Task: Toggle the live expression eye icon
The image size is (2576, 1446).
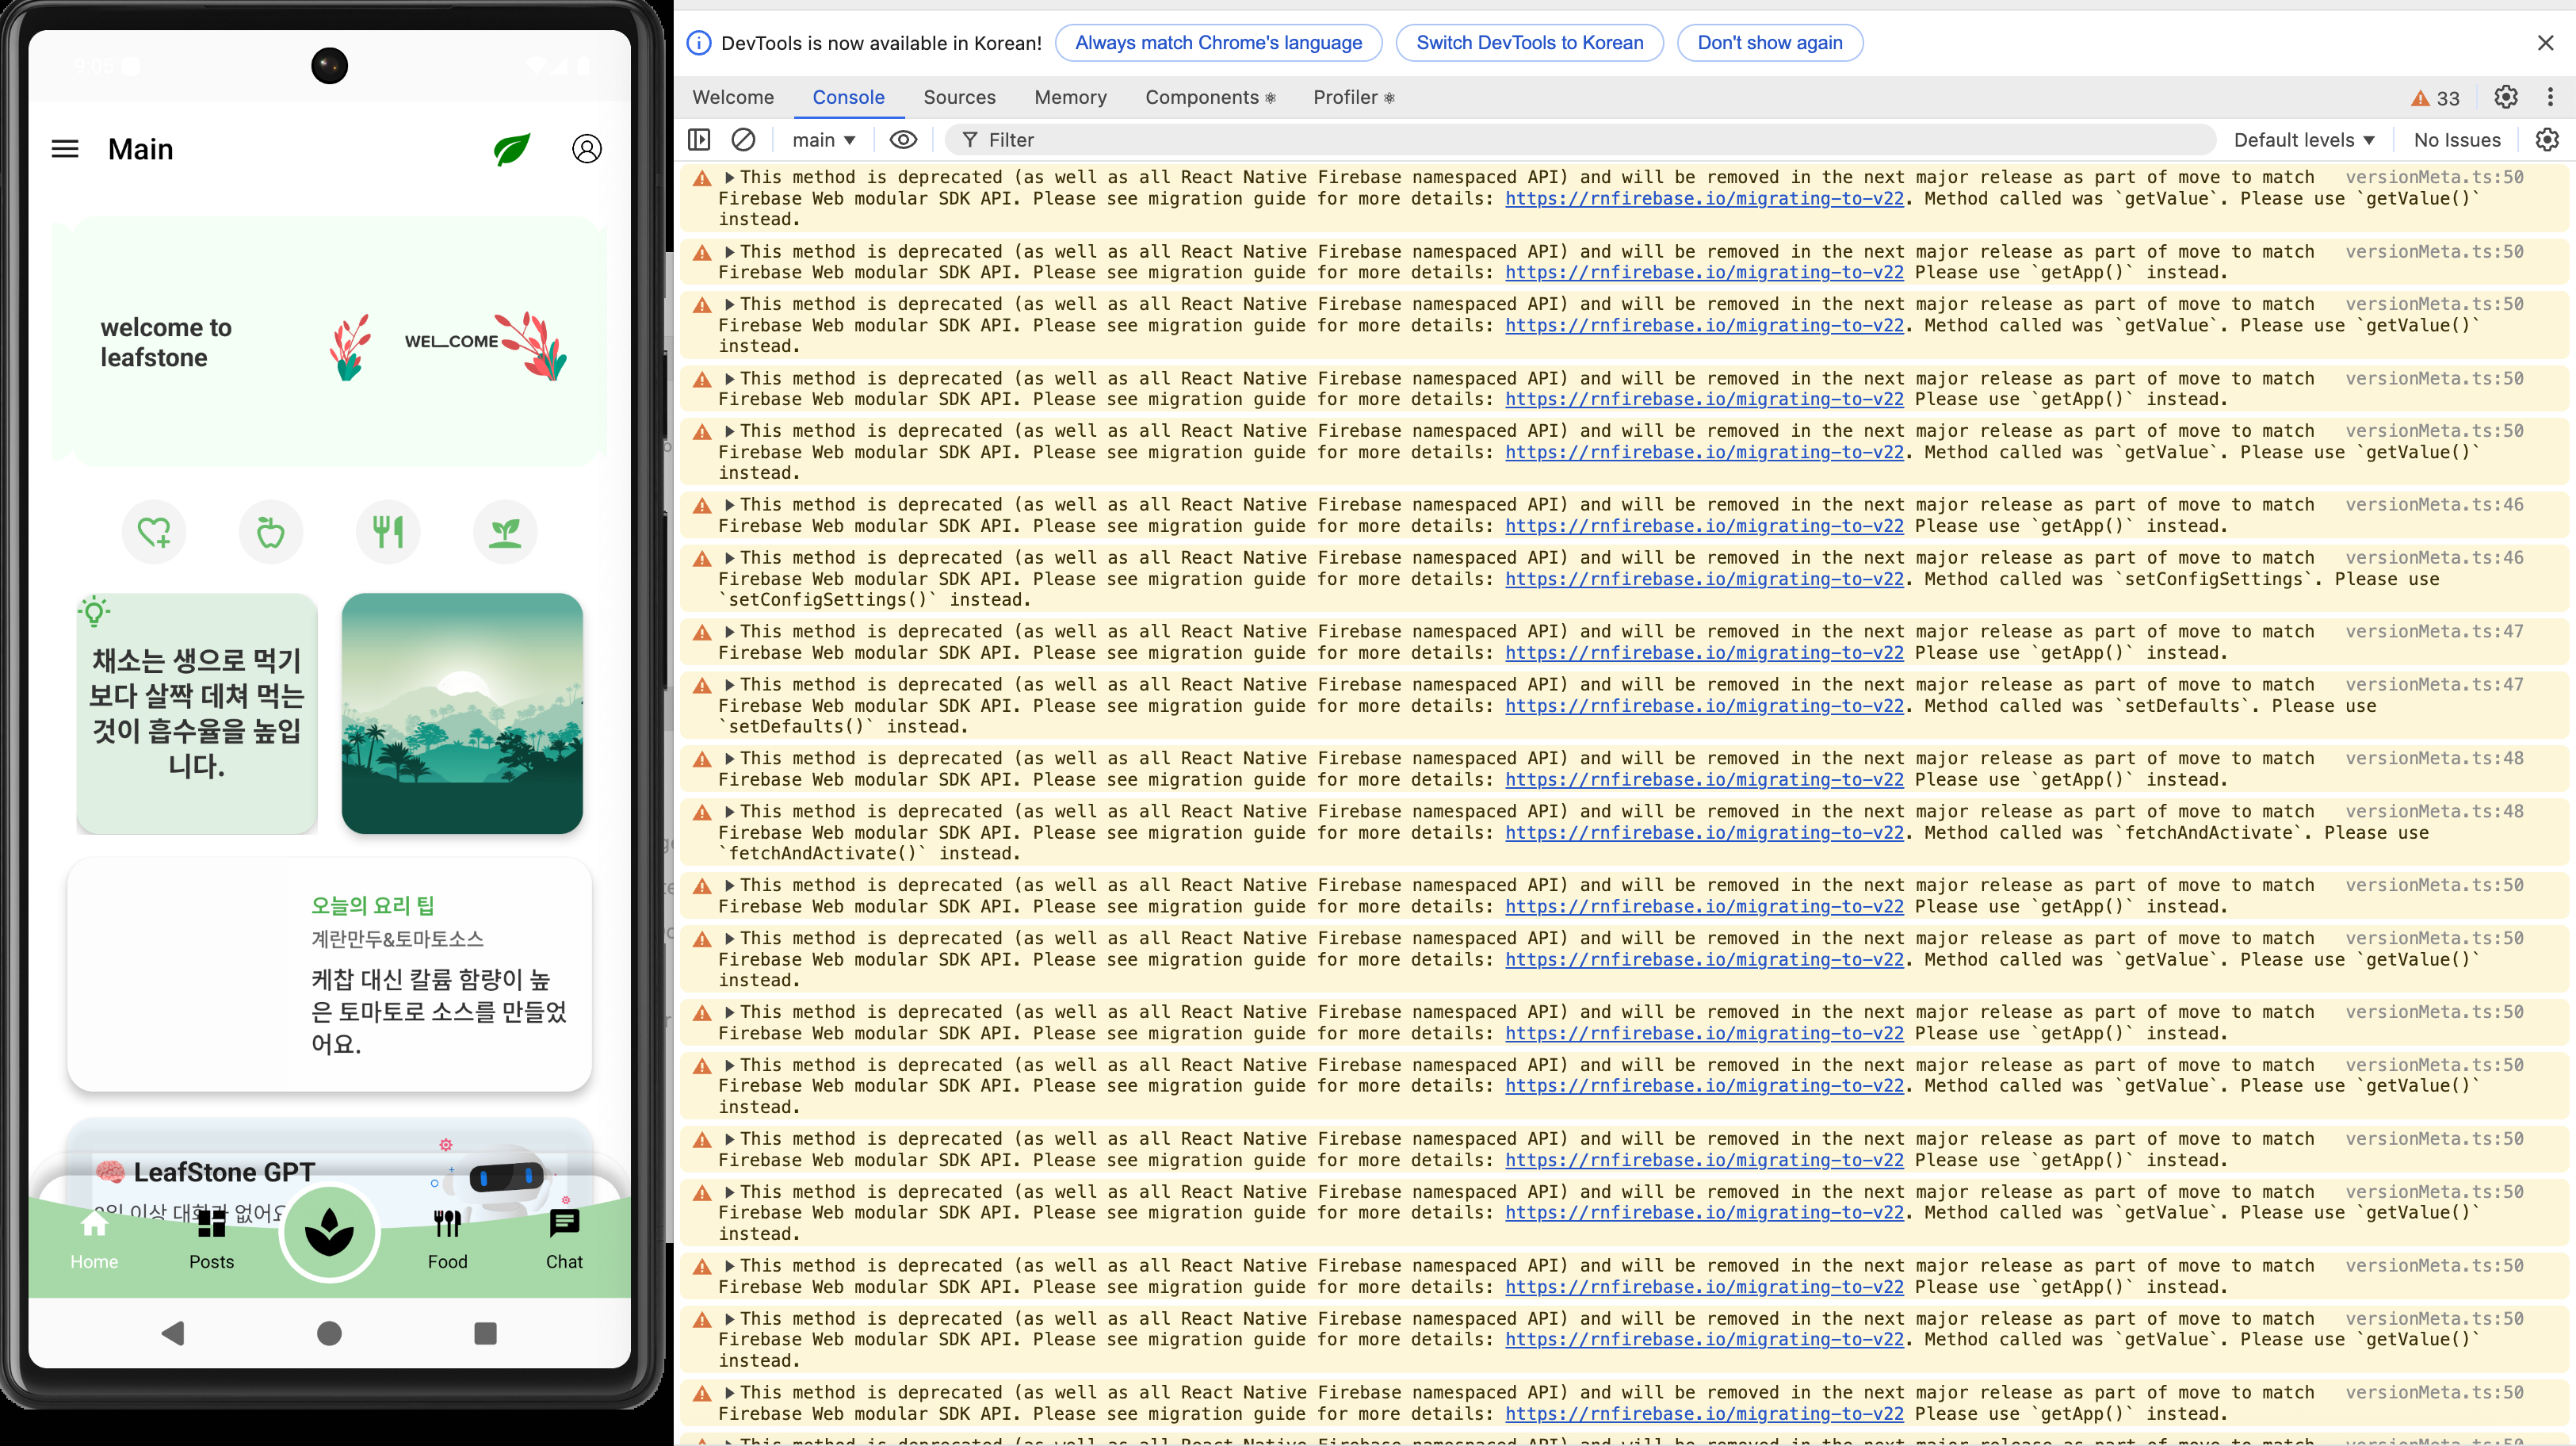Action: click(x=903, y=140)
